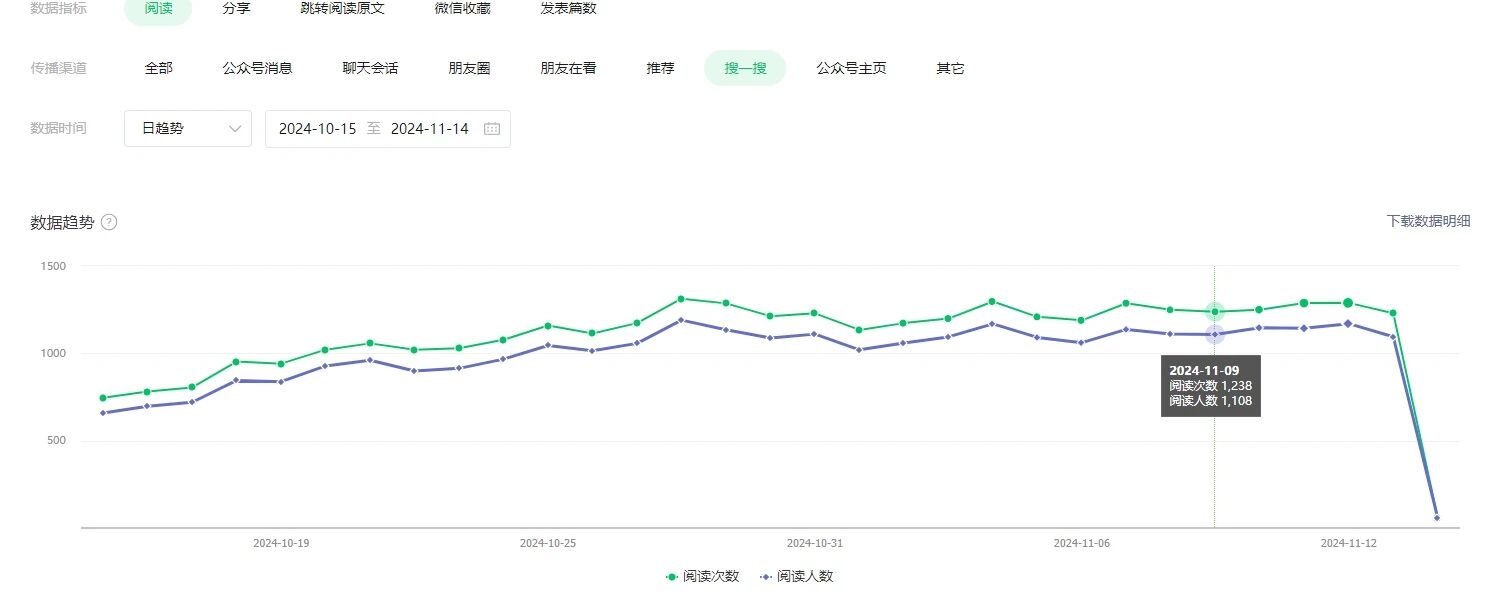Screen dimensions: 1507x594
Task: Choose the 发表篇数 metric
Action: coord(568,8)
